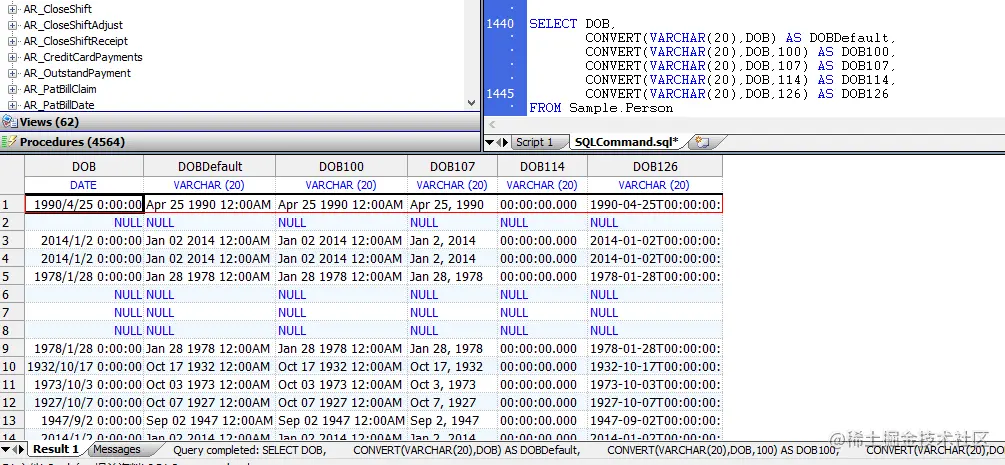The image size is (1005, 465).
Task: Click the DOB100 cell 'Sep 02 1947 12:00AM'
Action: pos(342,420)
